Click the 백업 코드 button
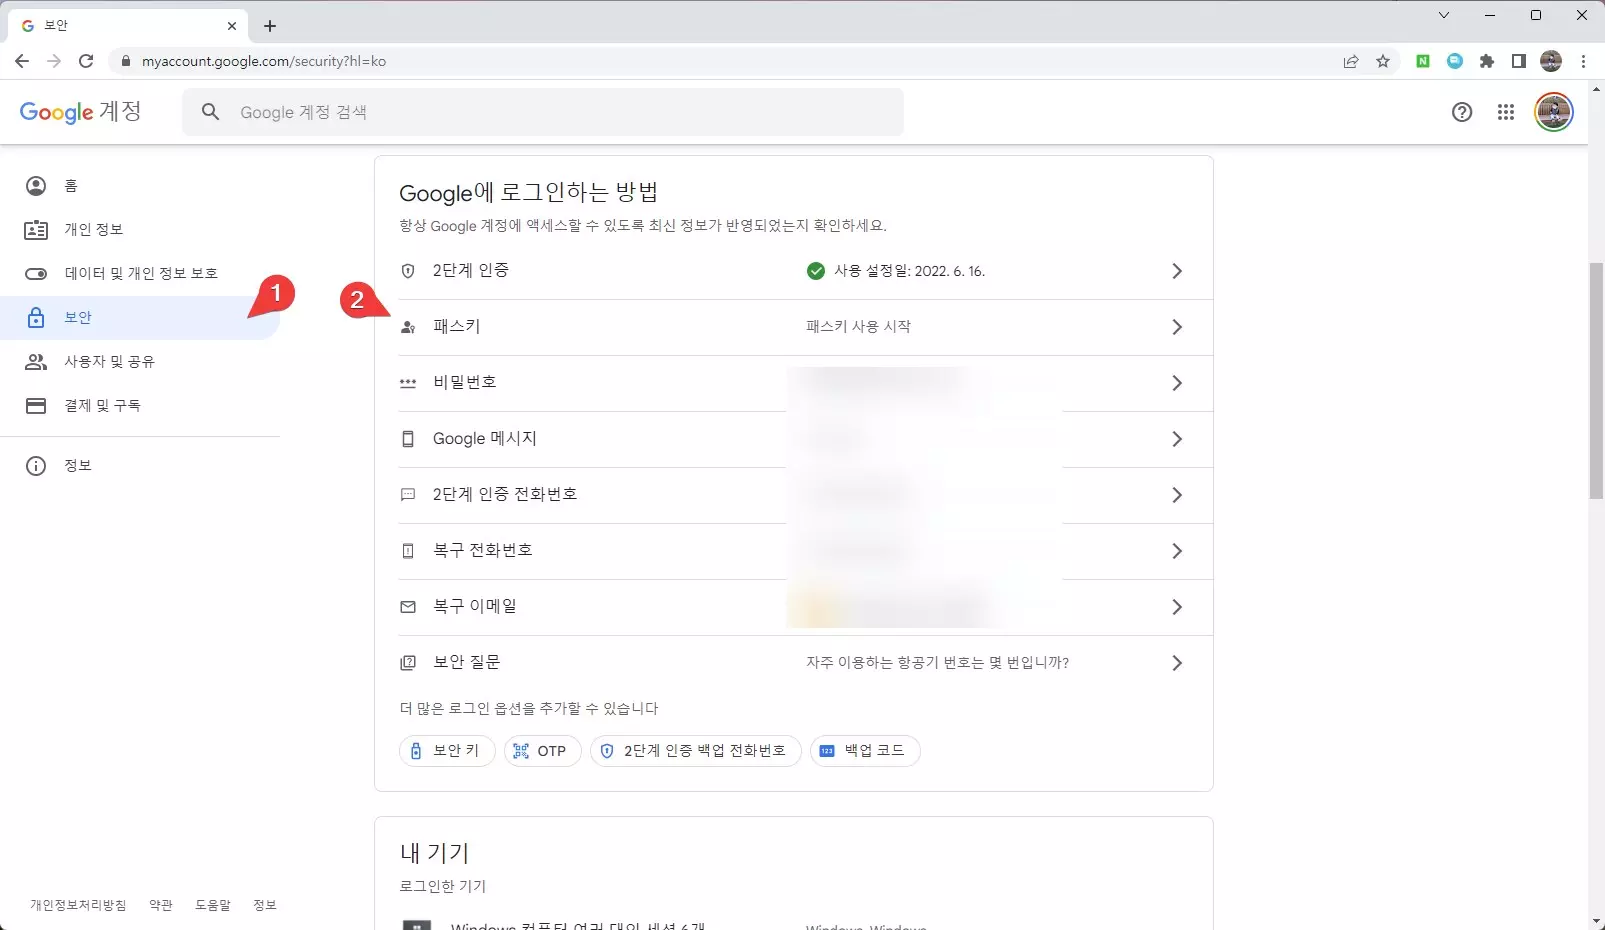This screenshot has width=1605, height=930. click(x=865, y=751)
